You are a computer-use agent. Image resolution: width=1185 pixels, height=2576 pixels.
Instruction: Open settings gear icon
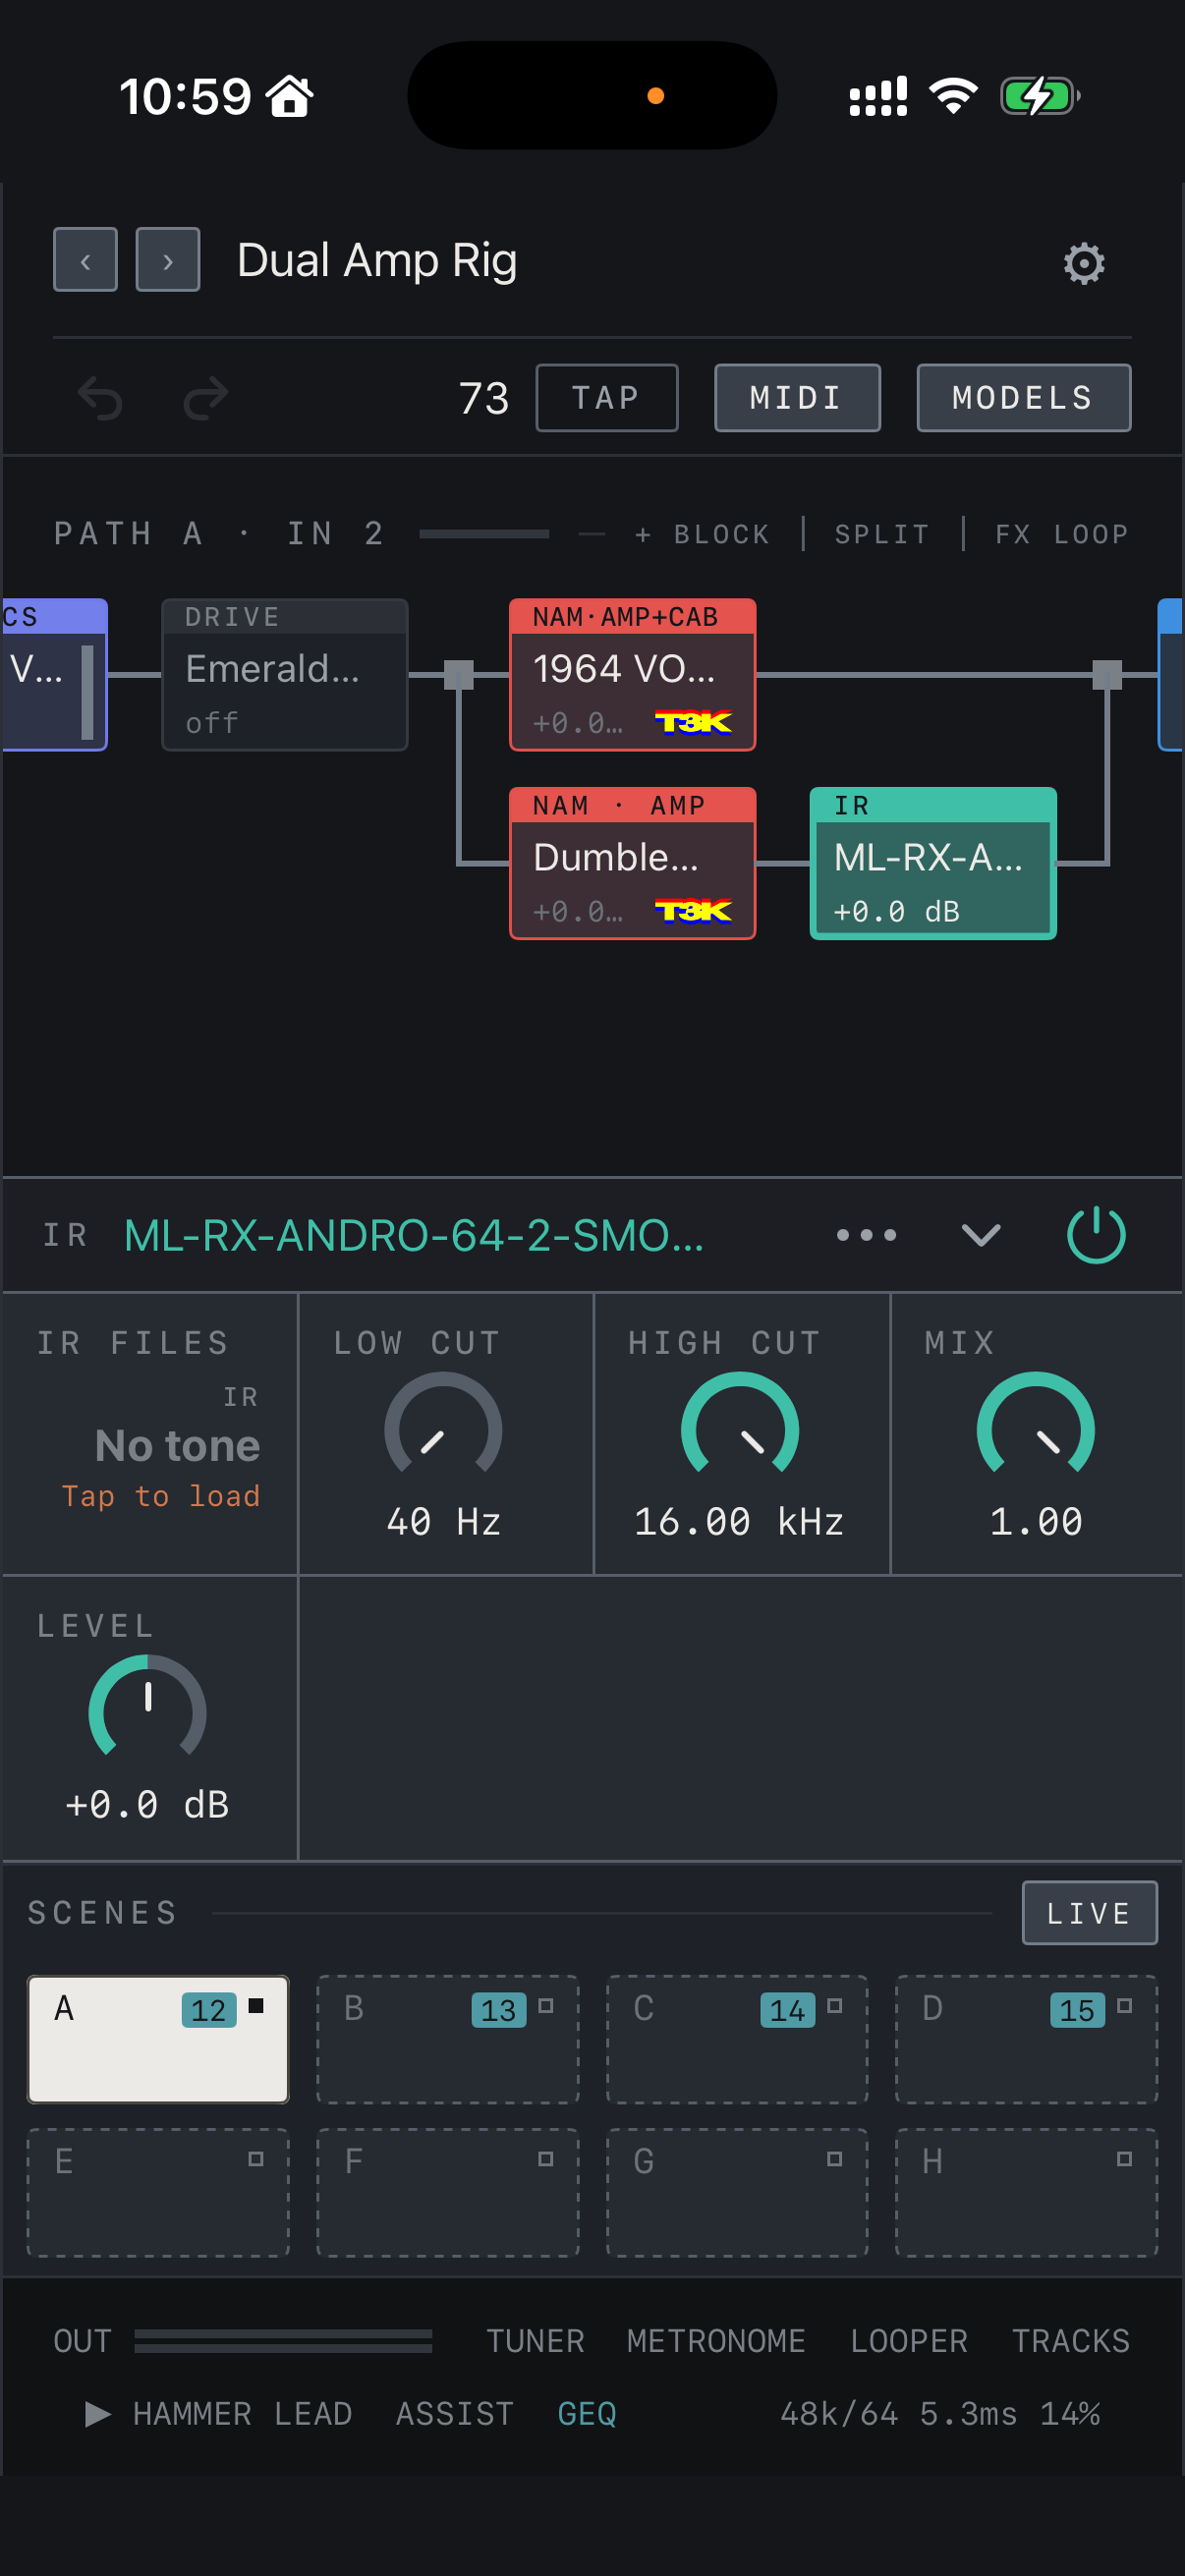(1084, 263)
